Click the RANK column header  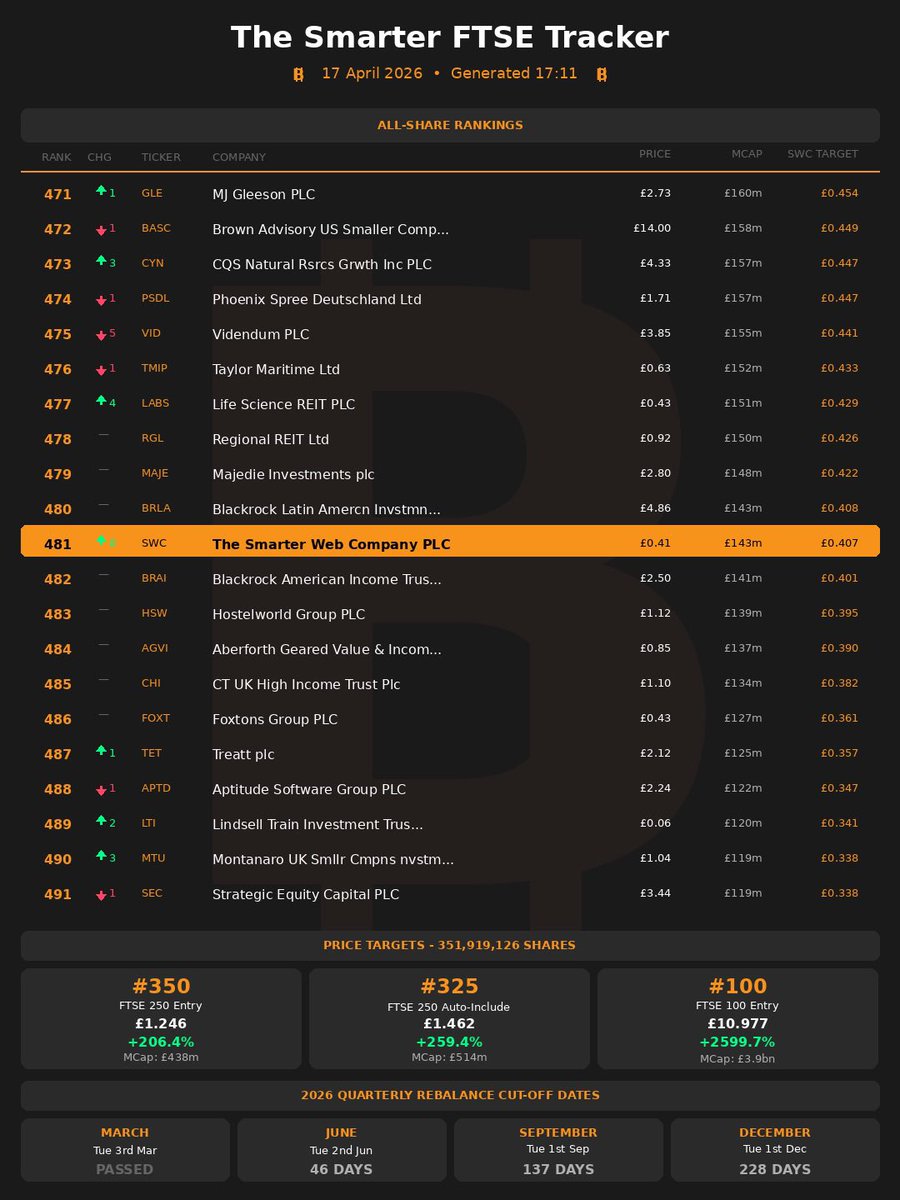point(56,157)
